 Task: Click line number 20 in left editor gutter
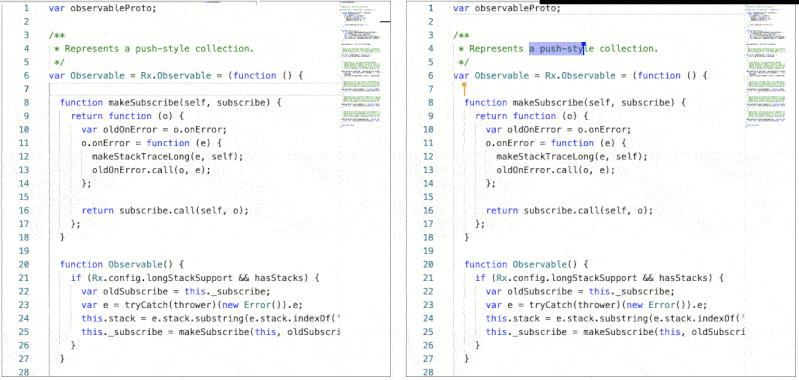(23, 264)
